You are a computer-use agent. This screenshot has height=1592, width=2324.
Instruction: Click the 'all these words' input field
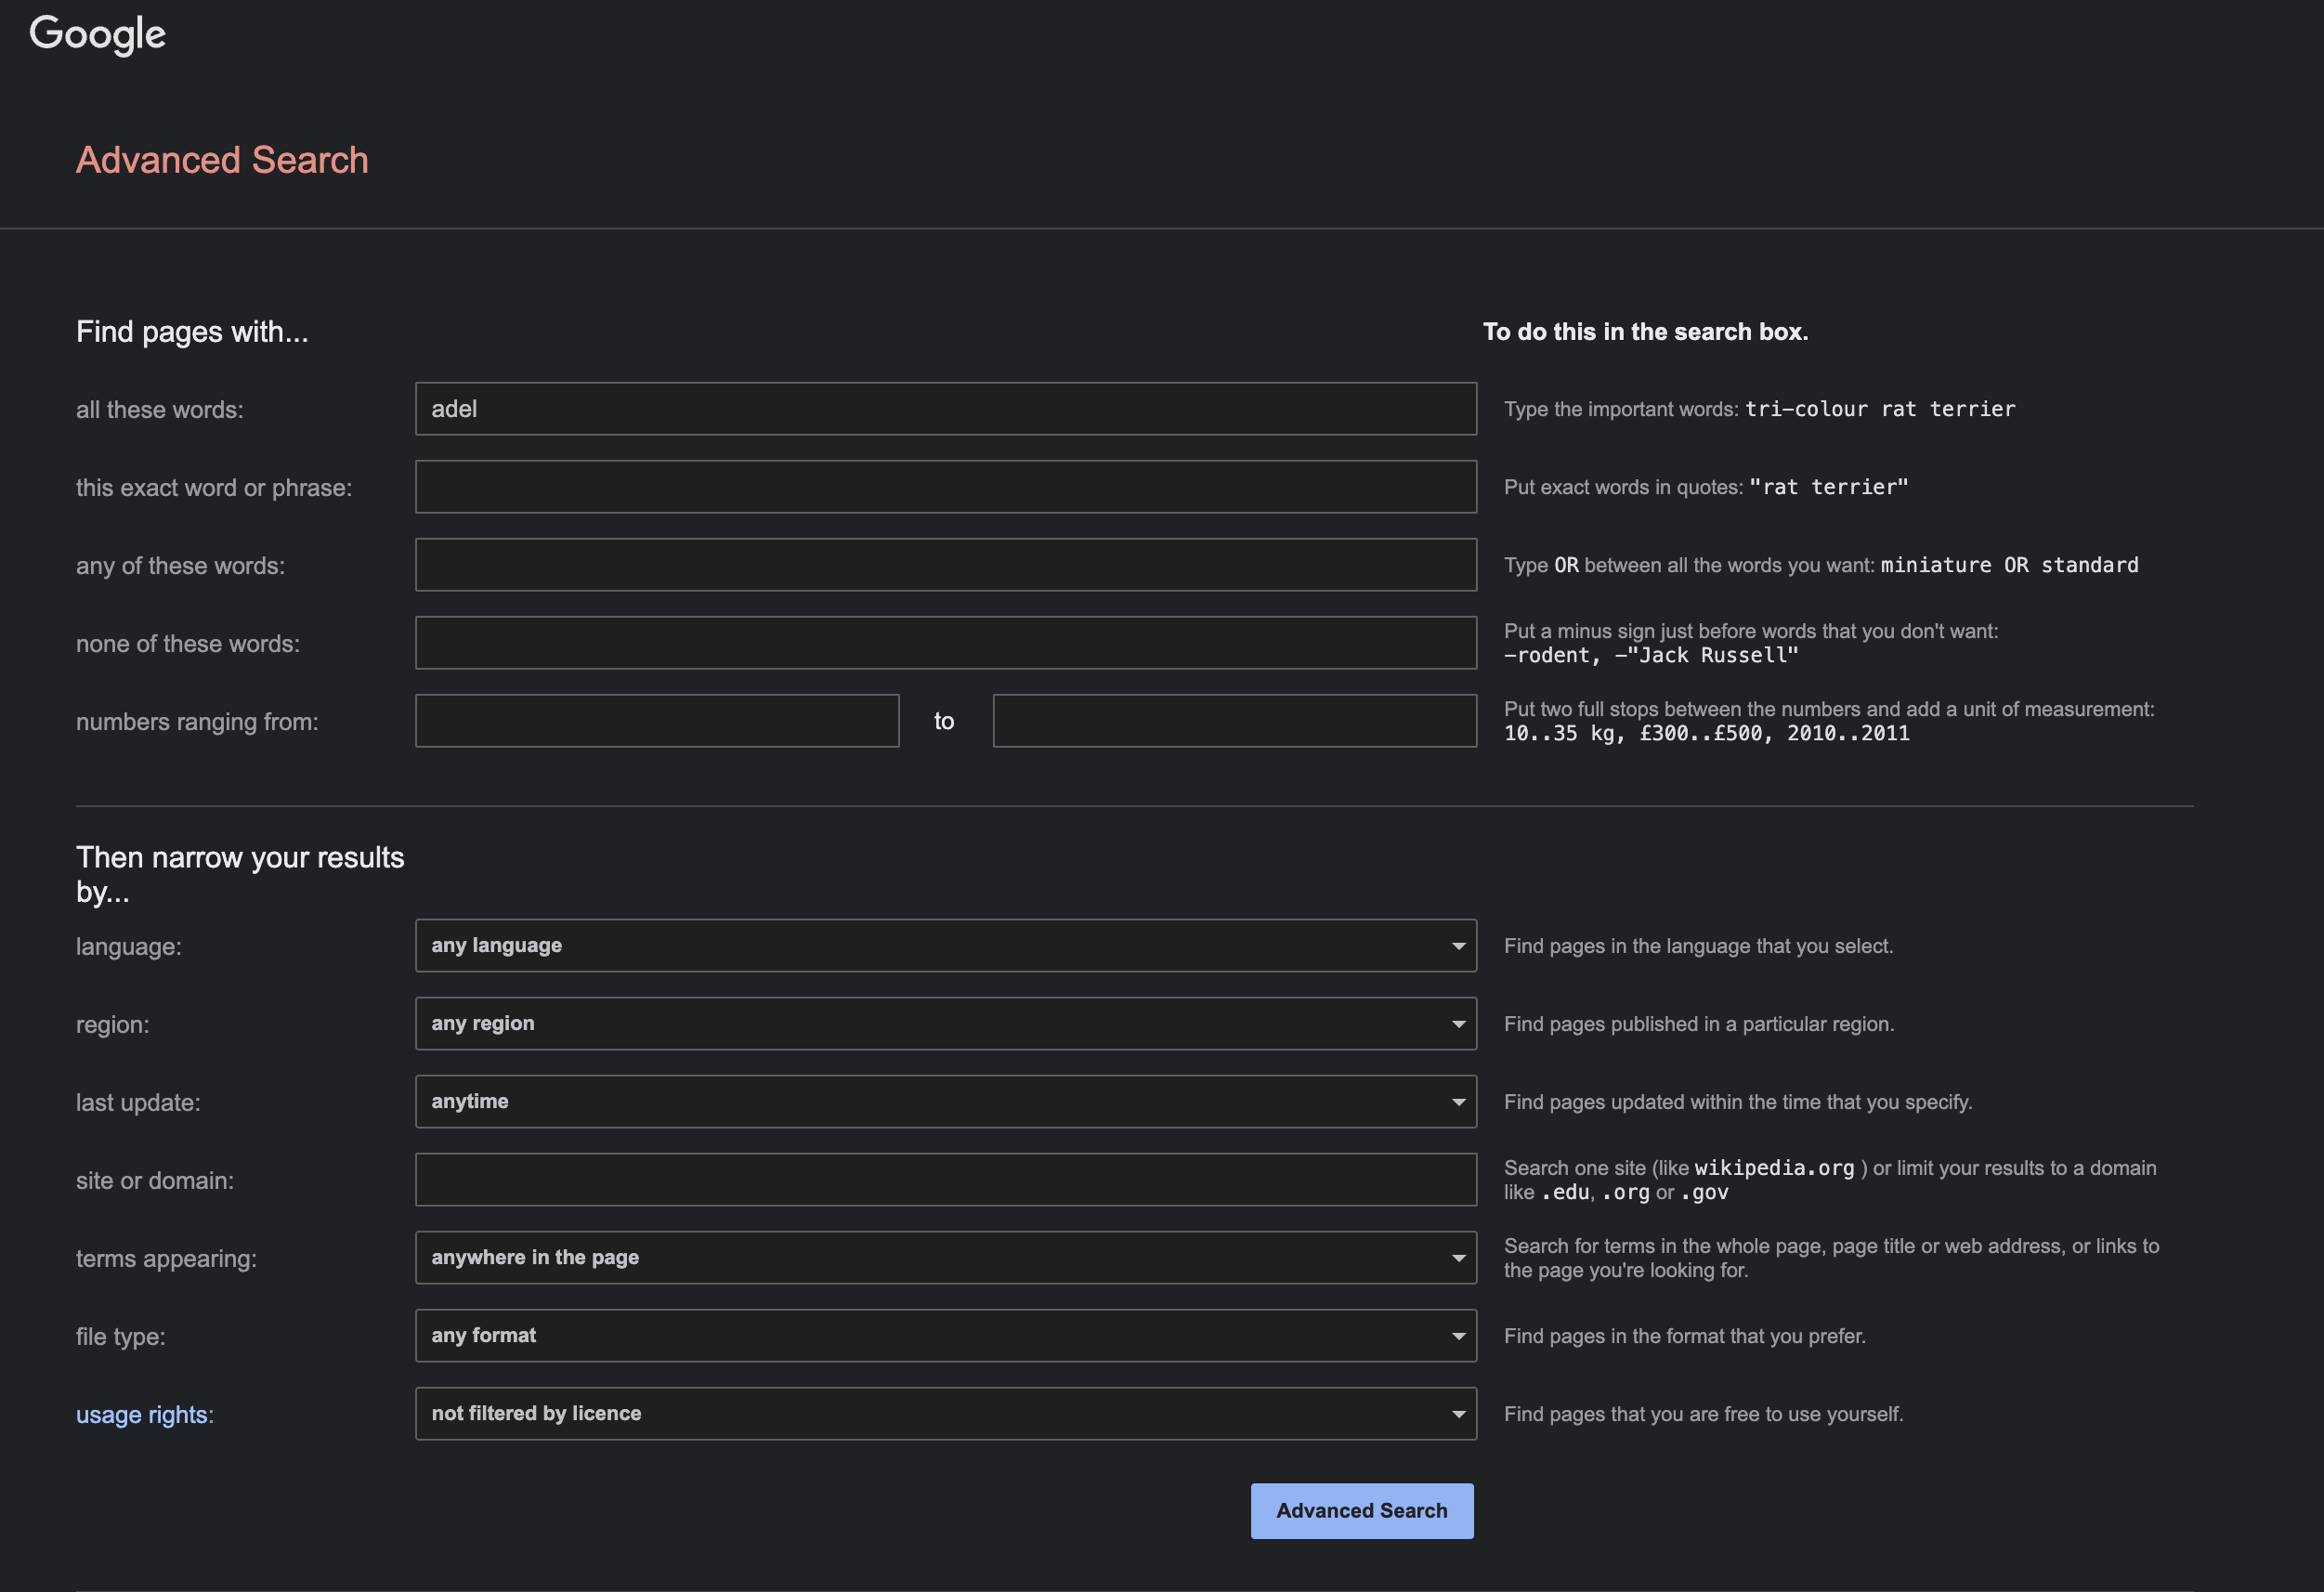(945, 409)
